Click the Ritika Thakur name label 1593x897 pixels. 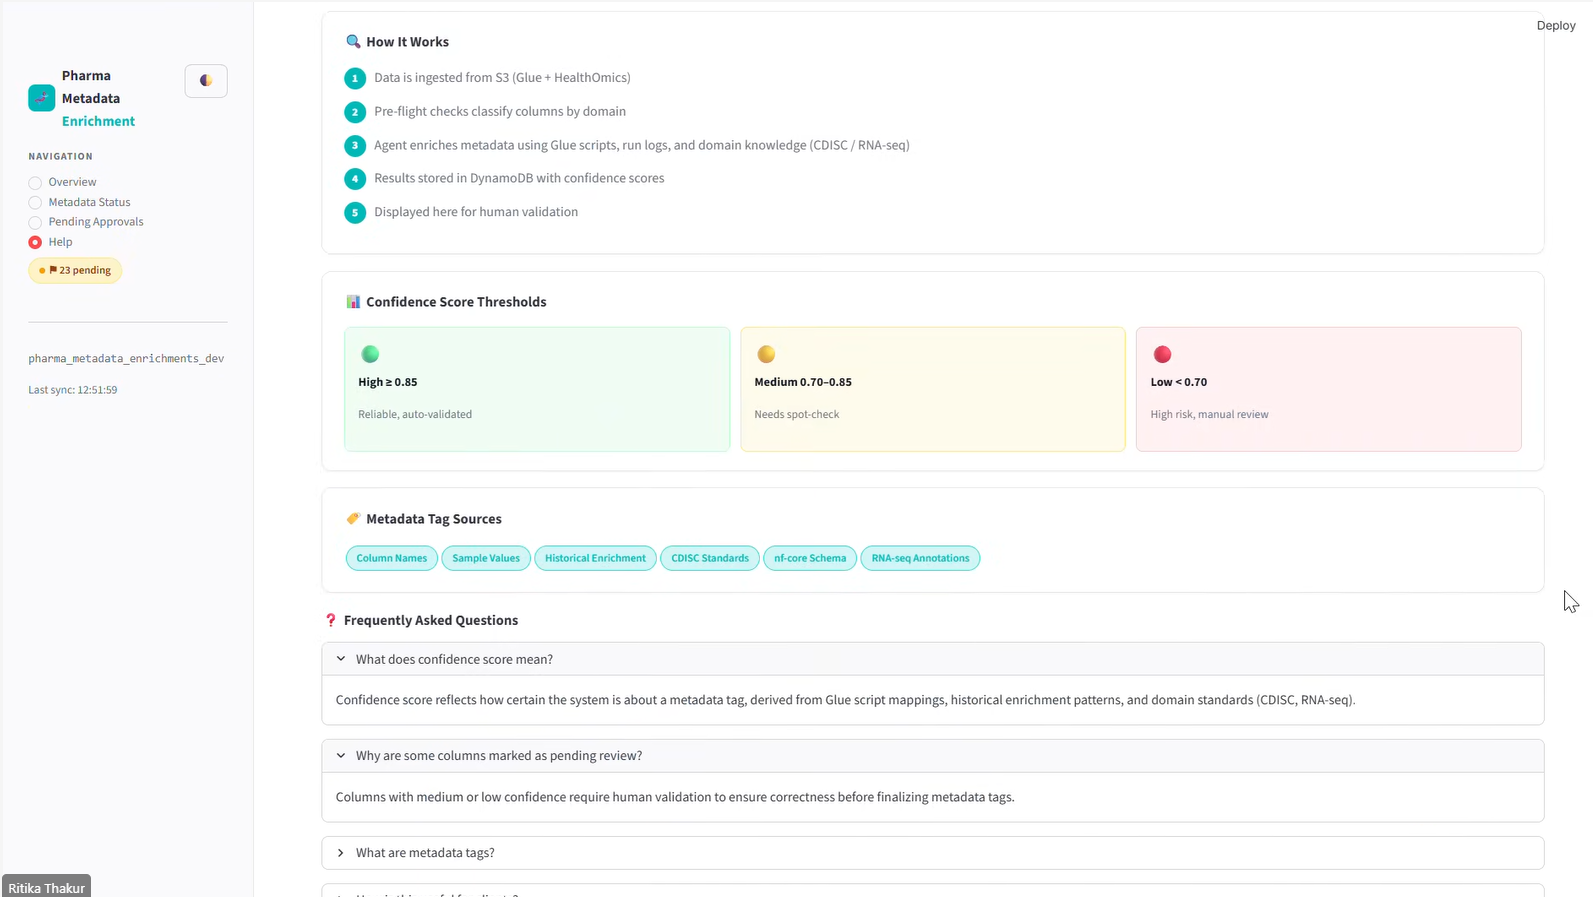(x=47, y=888)
